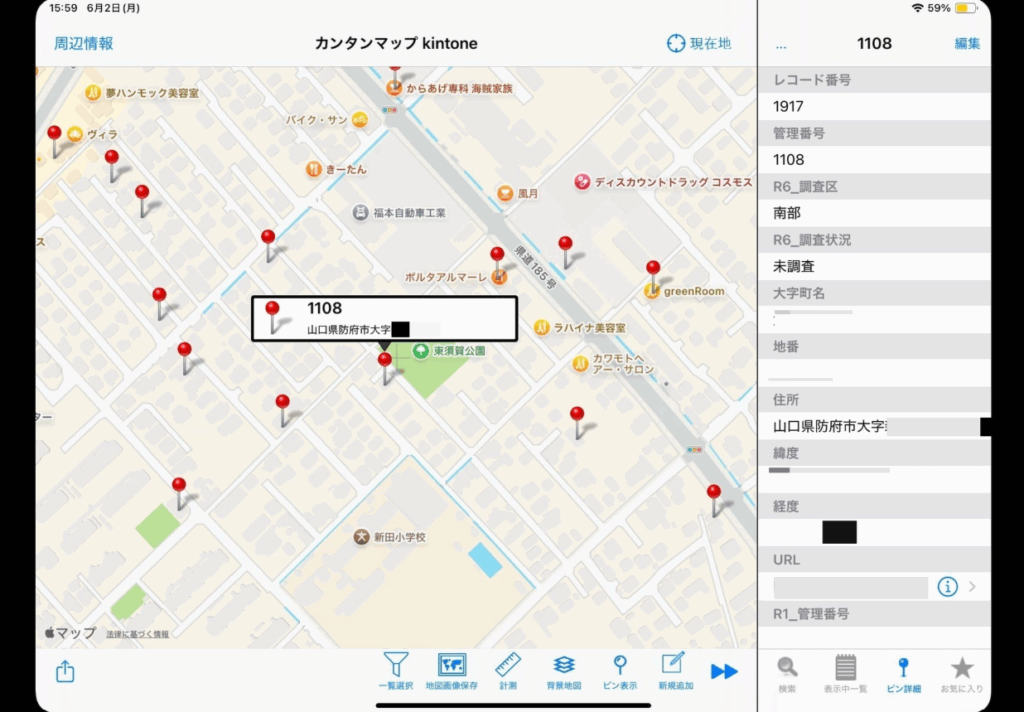Viewport: 1024px width, 712px height.
Task: Tap きーたん restaurant marker
Action: 314,169
